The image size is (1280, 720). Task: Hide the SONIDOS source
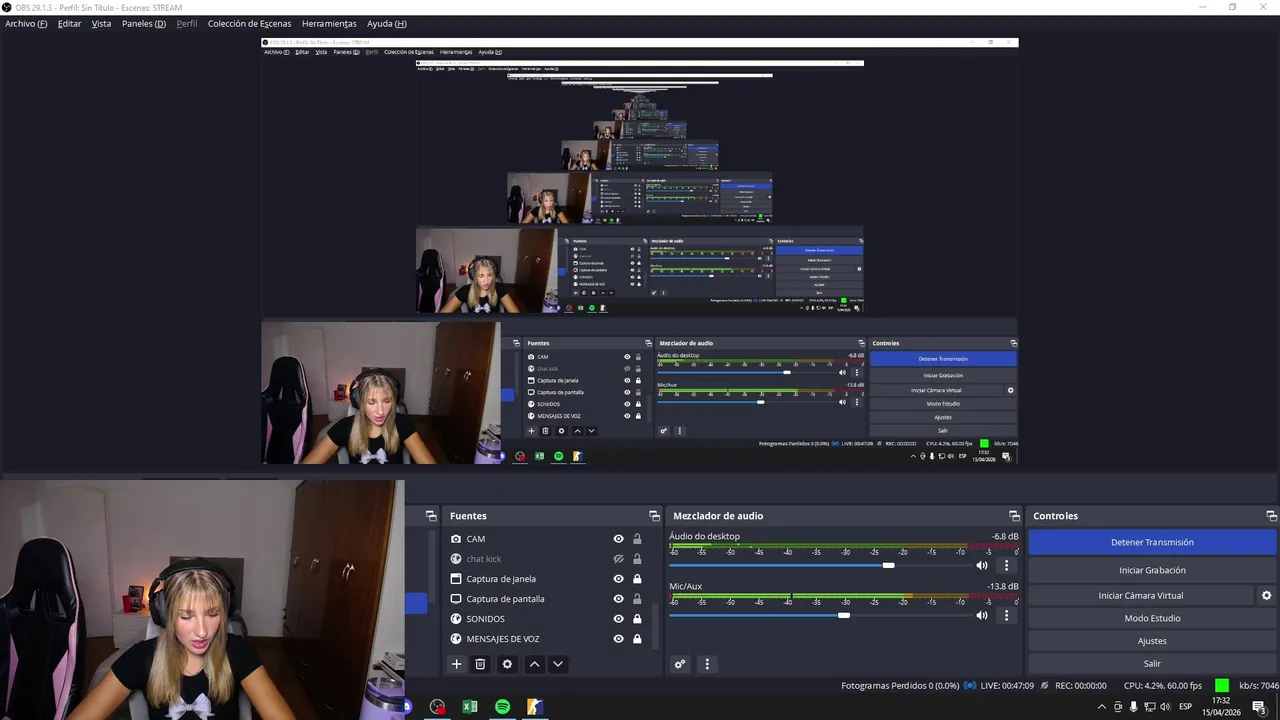click(618, 619)
